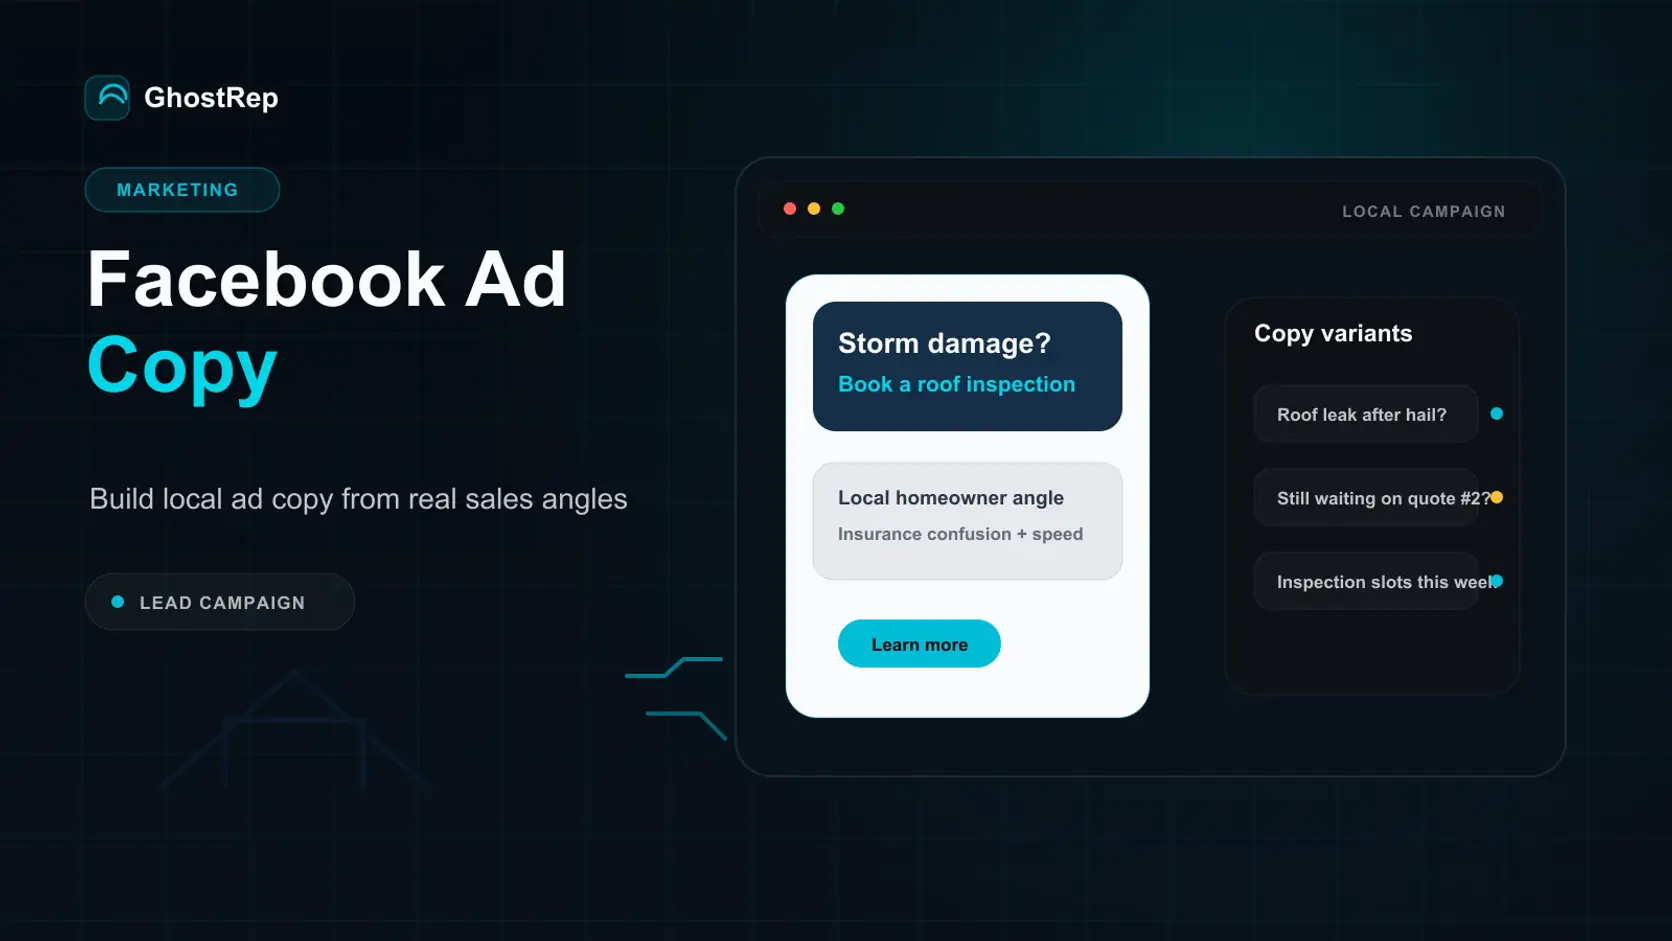Click the GhostRep brand name
Viewport: 1672px width, 941px height.
coord(211,98)
